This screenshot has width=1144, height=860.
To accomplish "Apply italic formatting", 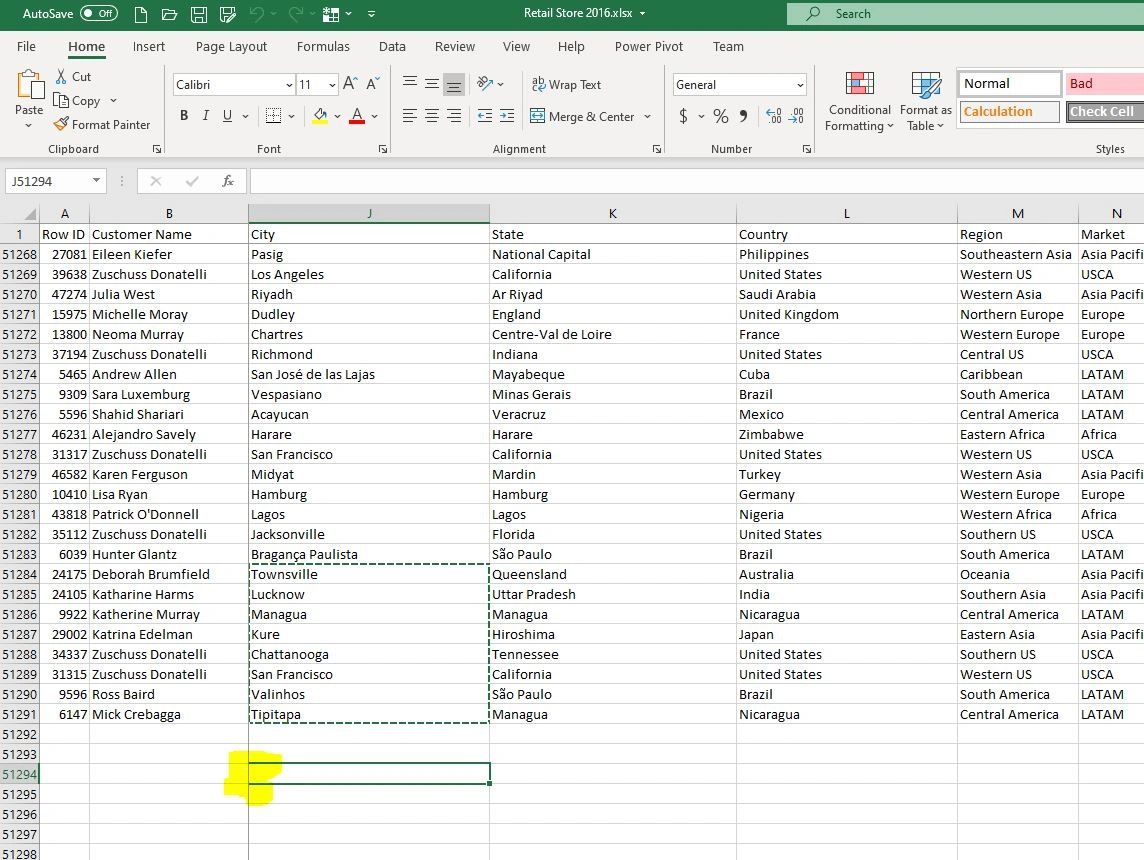I will coord(205,116).
